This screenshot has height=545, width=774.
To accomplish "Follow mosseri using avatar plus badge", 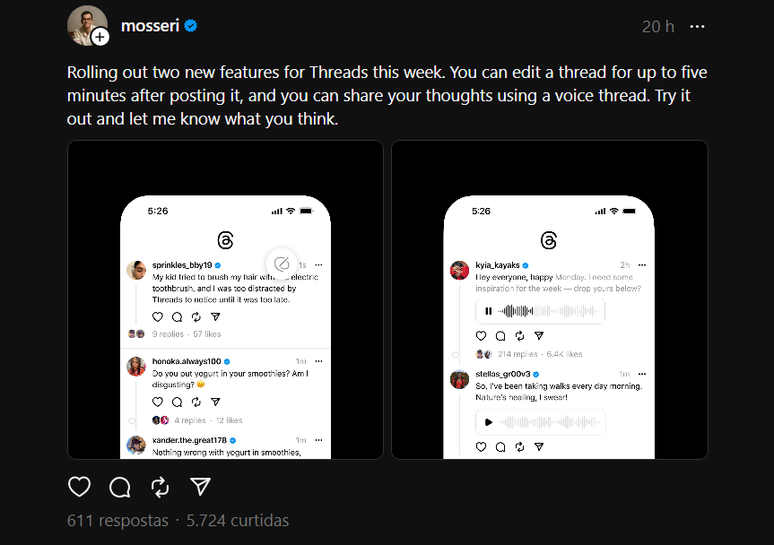I will click(x=100, y=37).
